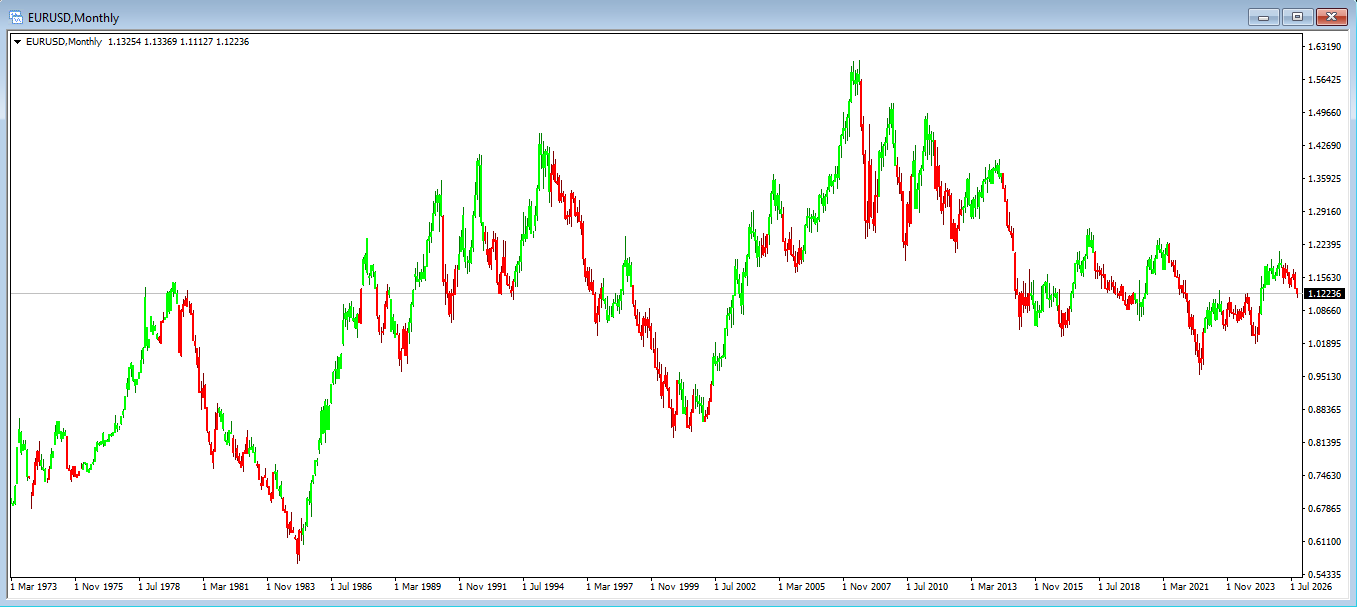Click price level 0.88365 on price axis
Screen dimensions: 1357x607
coord(1324,410)
